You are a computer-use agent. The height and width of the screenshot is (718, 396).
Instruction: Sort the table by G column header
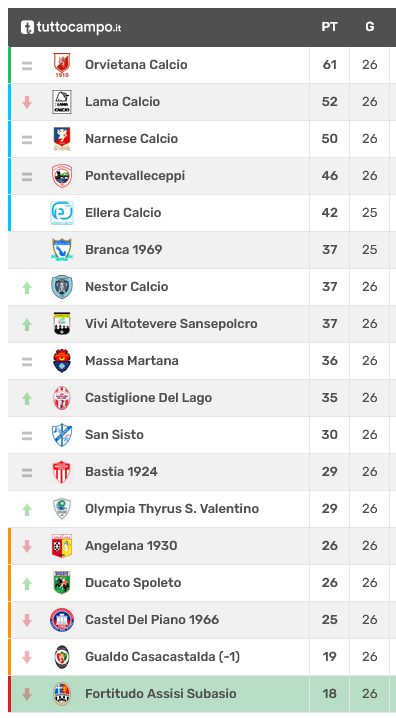[x=369, y=27]
